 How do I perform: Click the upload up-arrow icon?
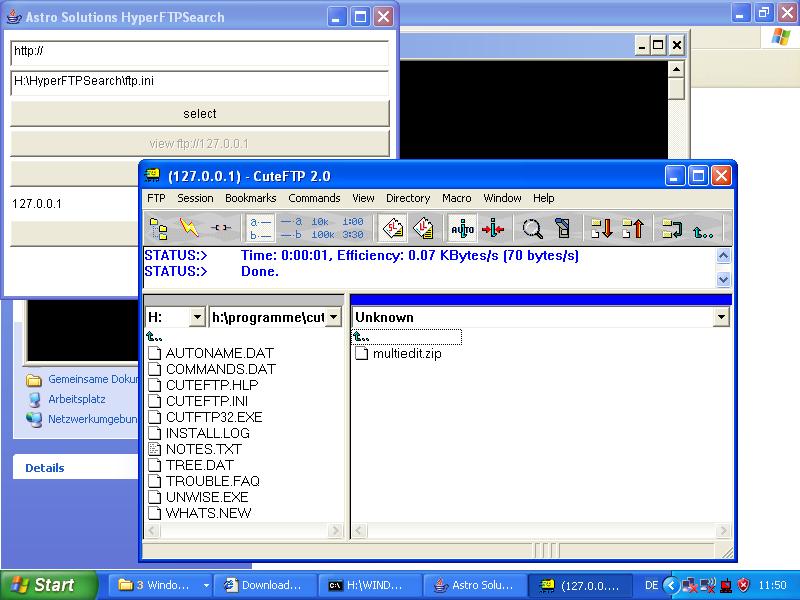(633, 228)
